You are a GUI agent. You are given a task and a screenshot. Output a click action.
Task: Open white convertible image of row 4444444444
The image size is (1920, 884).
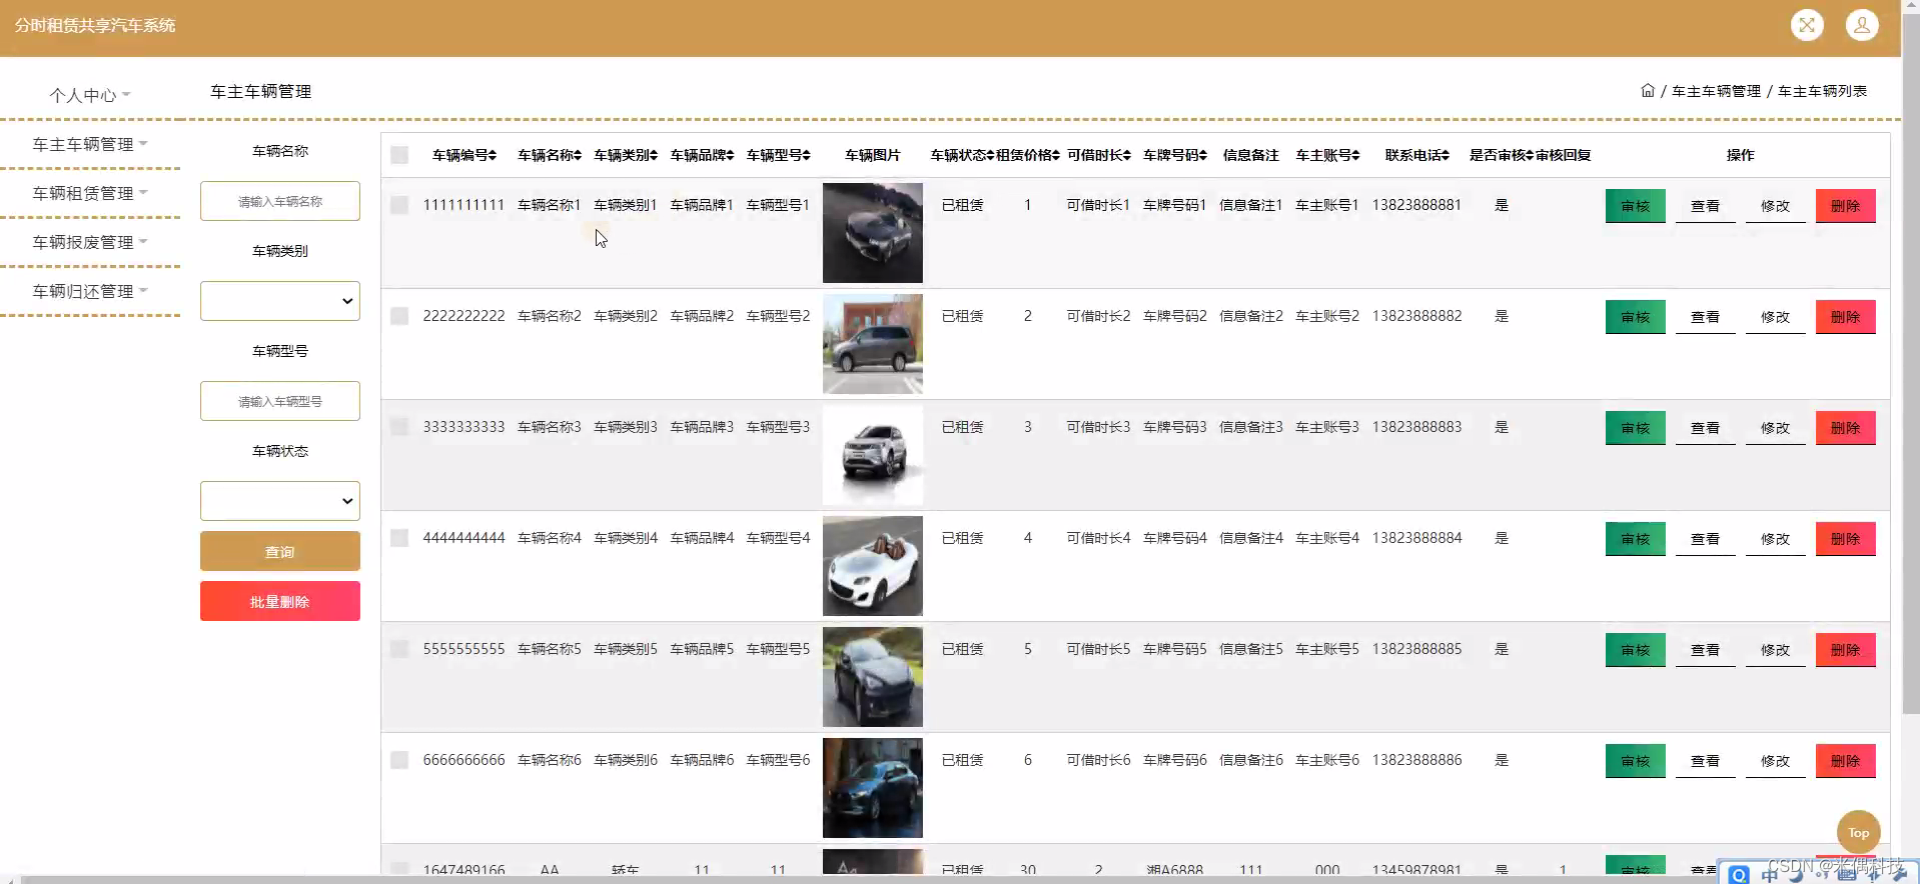pyautogui.click(x=872, y=566)
